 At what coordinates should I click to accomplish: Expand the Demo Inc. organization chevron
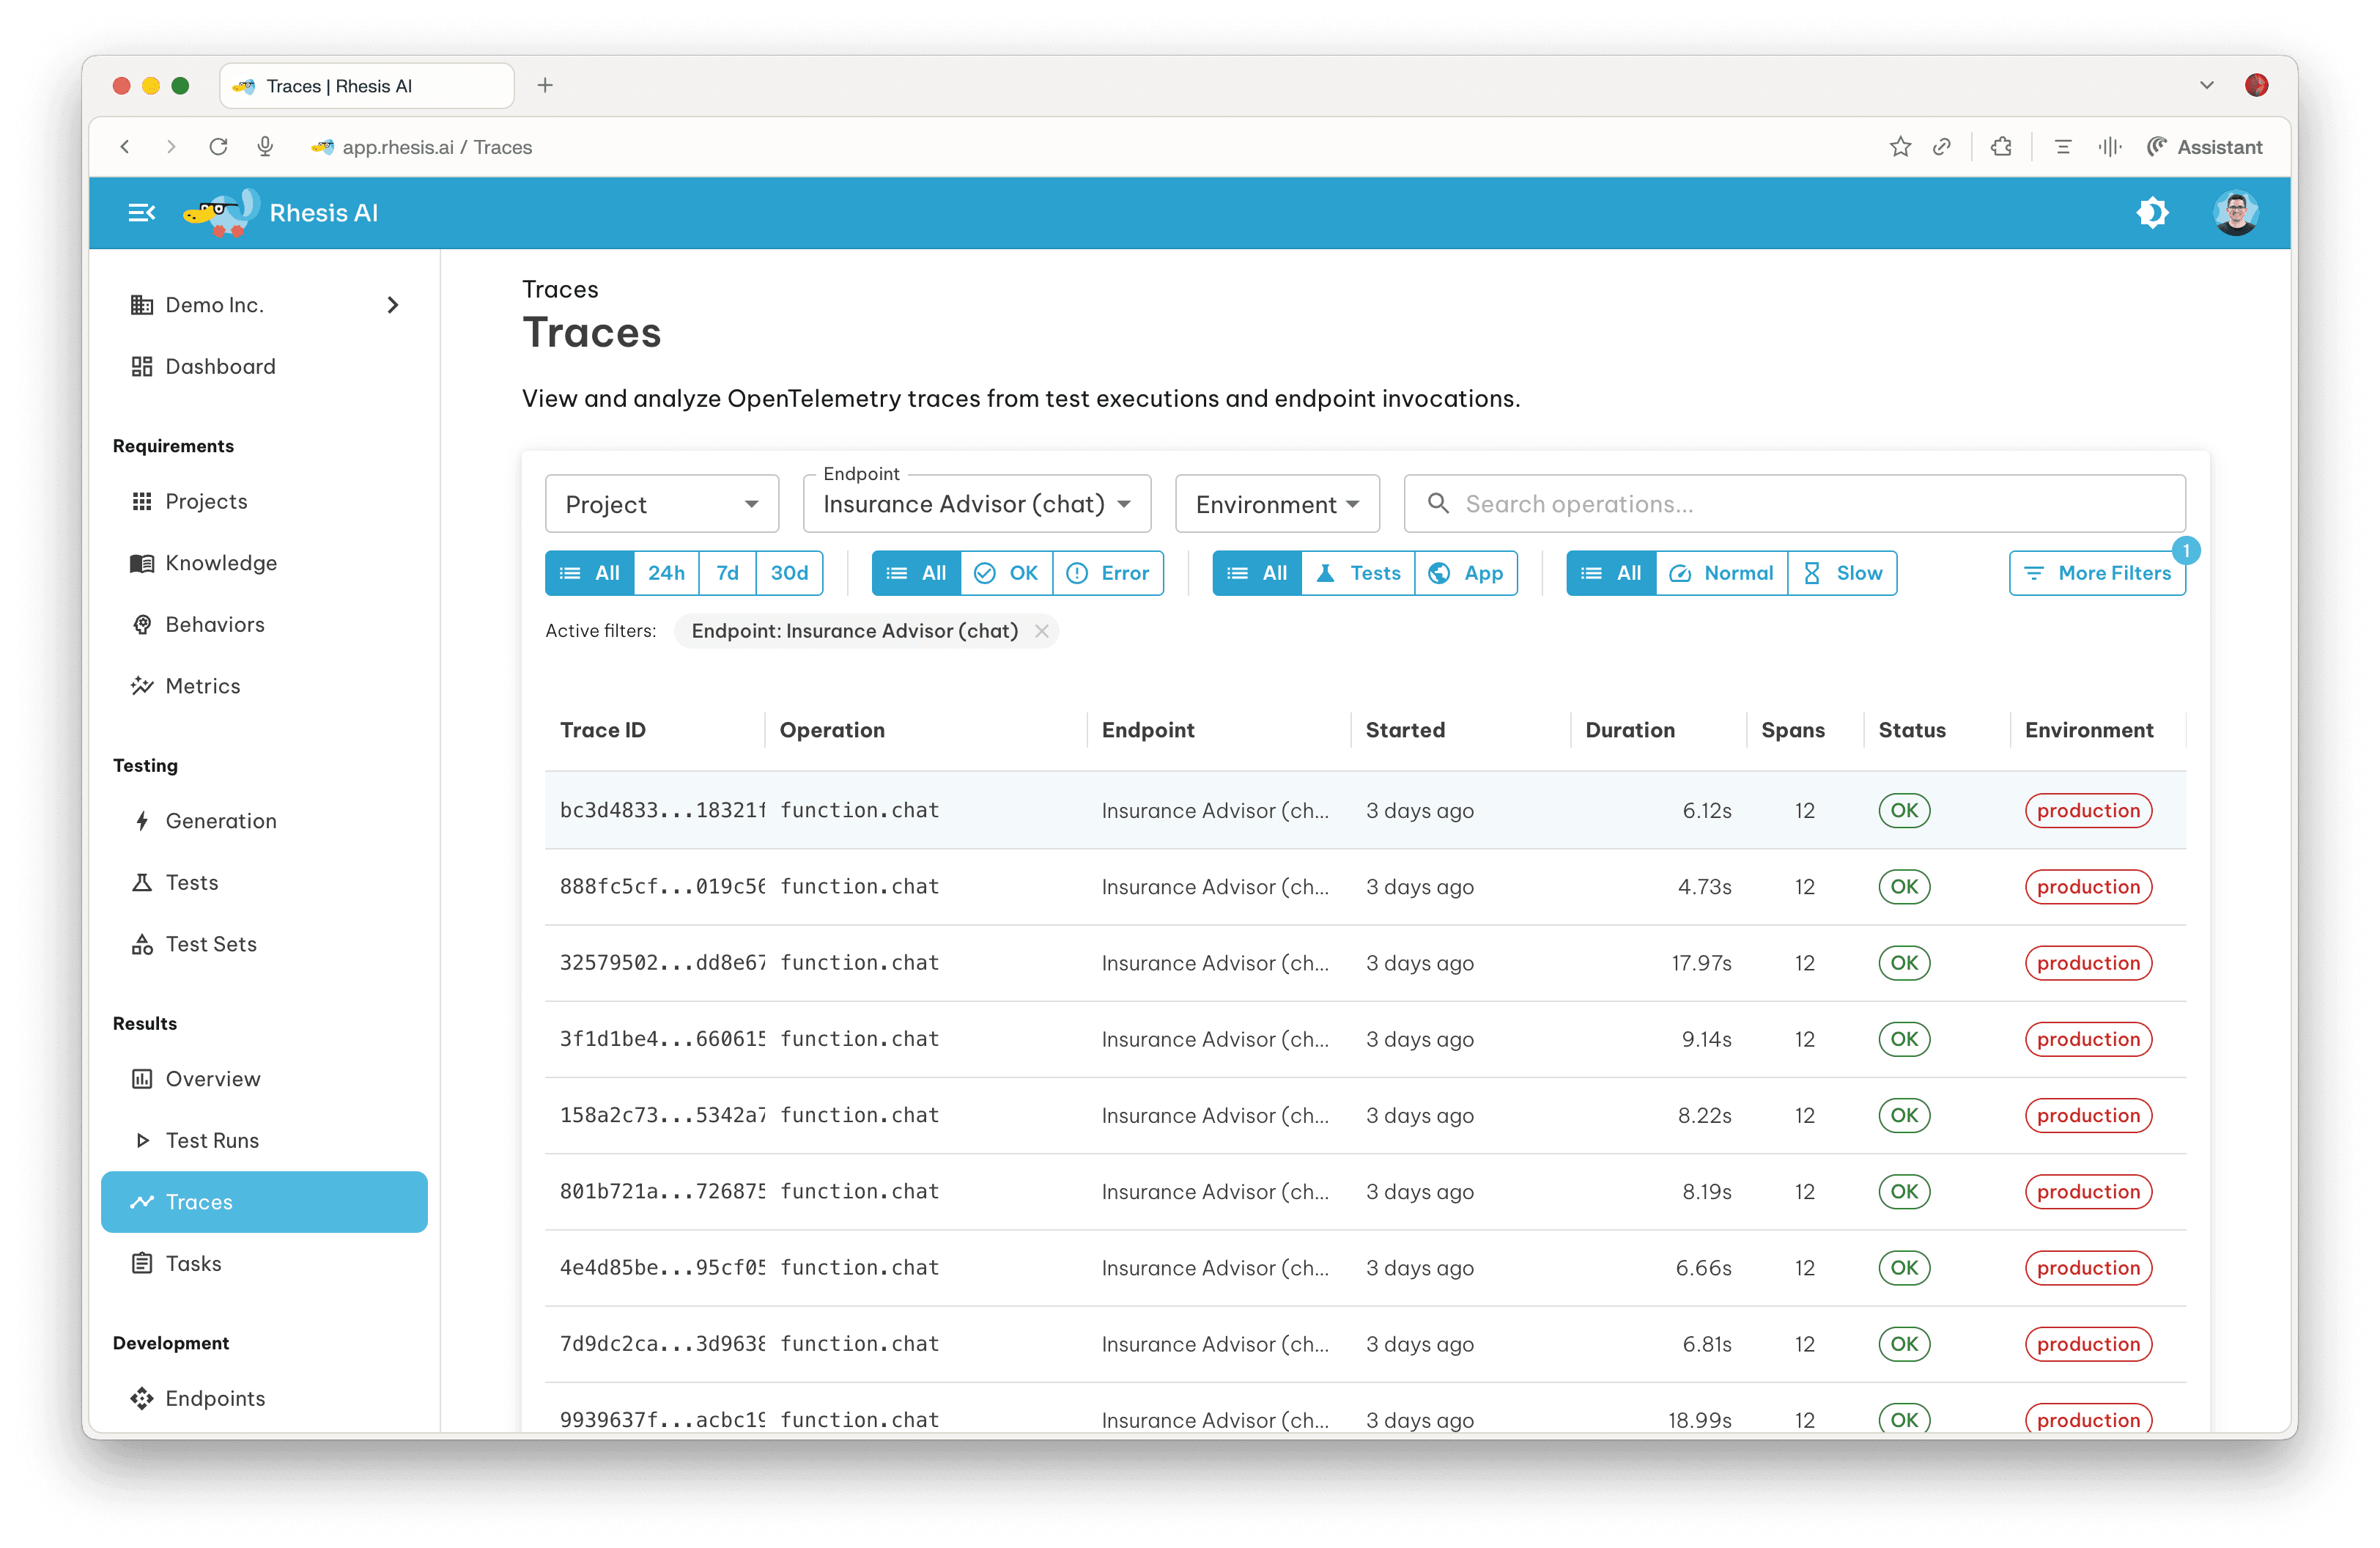click(x=392, y=305)
